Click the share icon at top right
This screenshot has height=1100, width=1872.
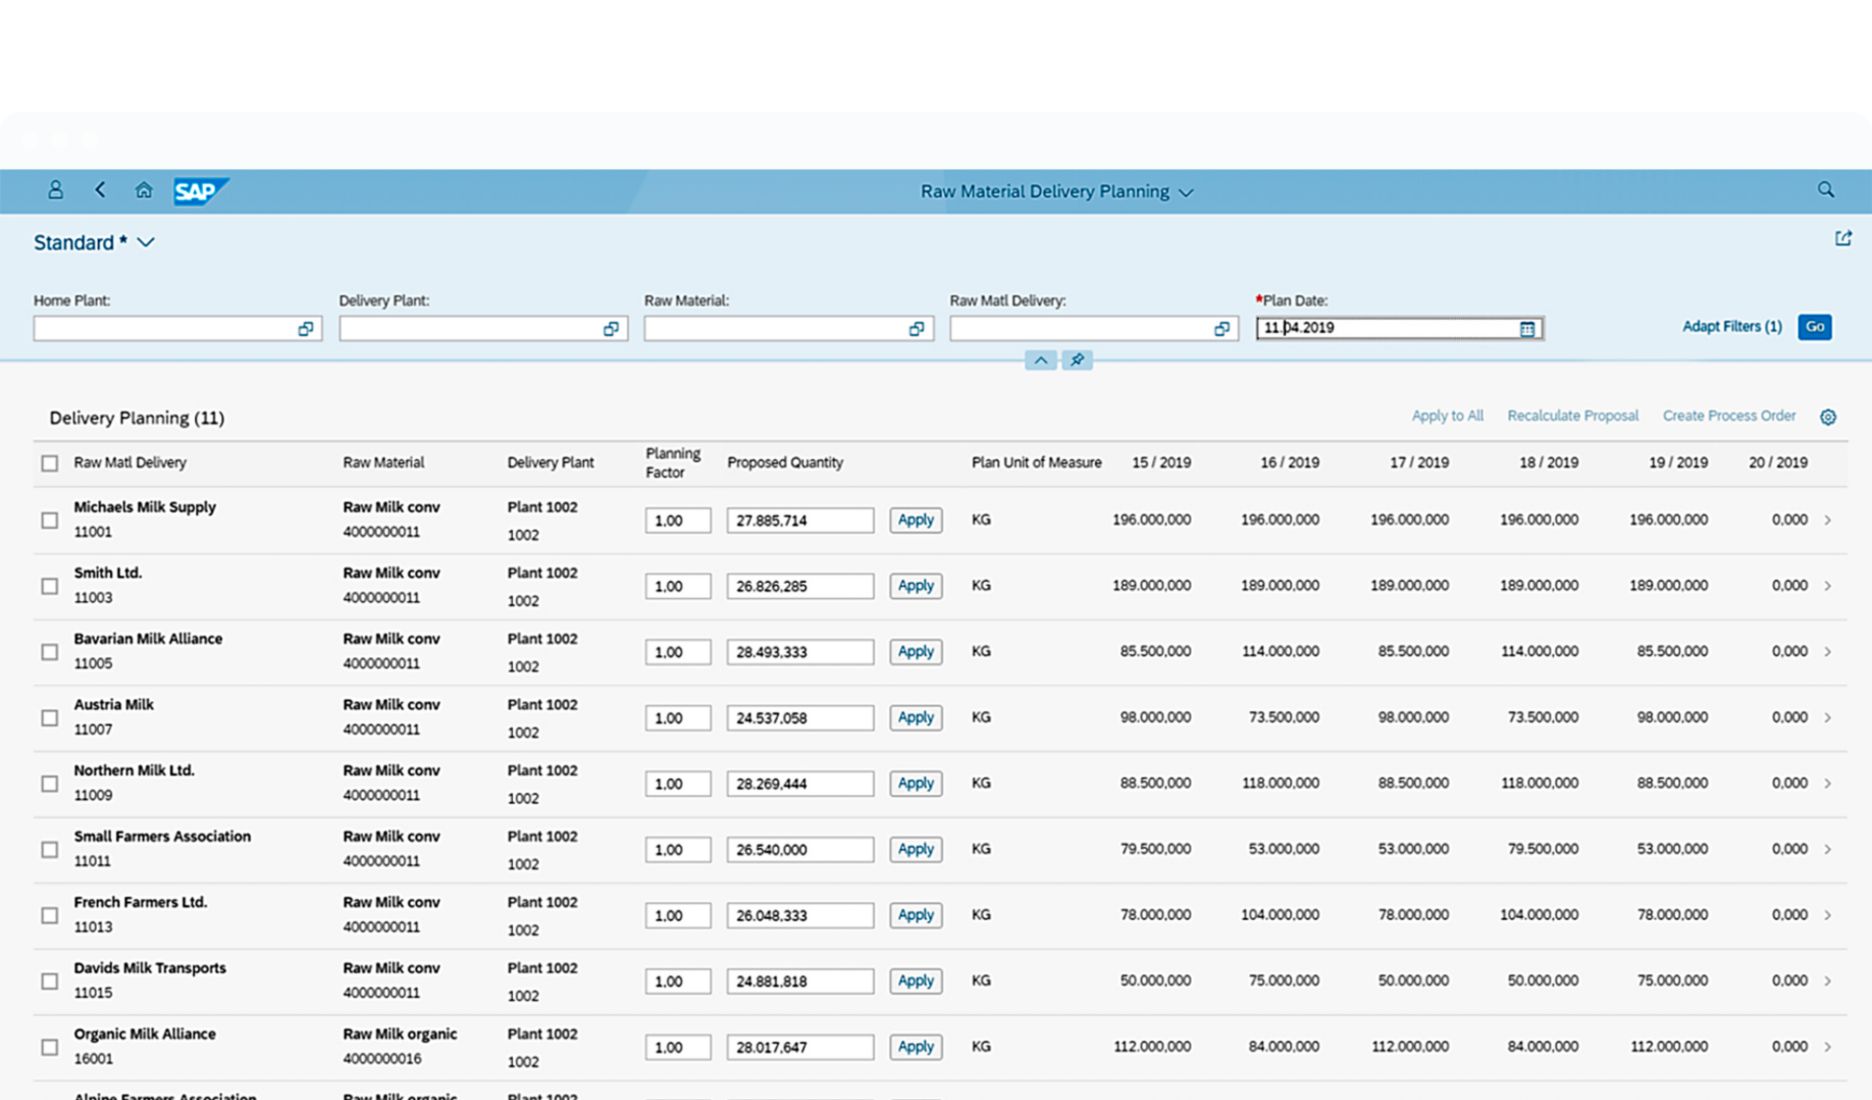click(x=1843, y=238)
